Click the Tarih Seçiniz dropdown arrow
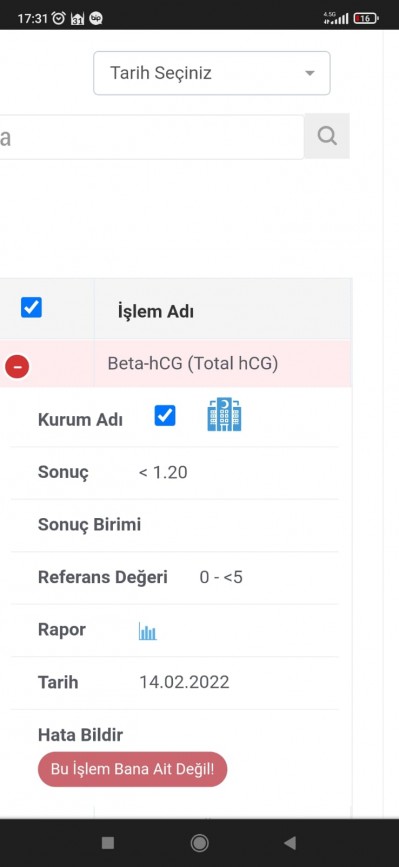 click(310, 74)
